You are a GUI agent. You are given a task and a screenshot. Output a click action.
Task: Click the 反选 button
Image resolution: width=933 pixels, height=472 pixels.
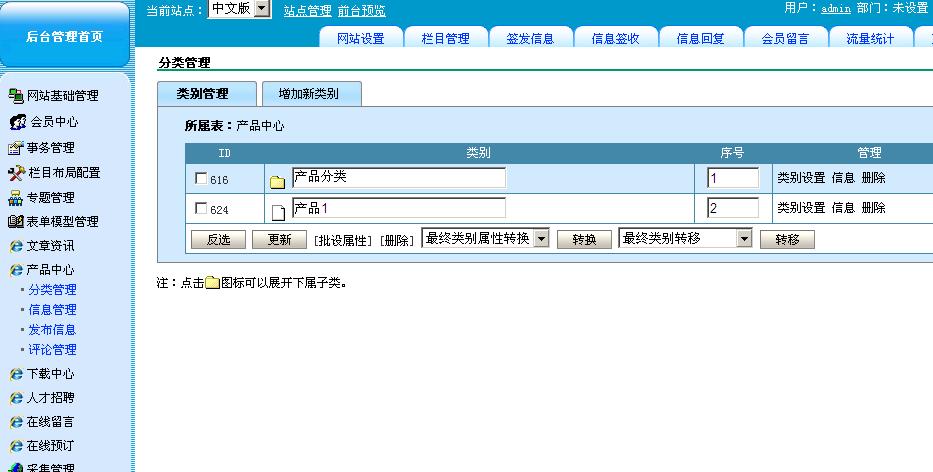218,240
